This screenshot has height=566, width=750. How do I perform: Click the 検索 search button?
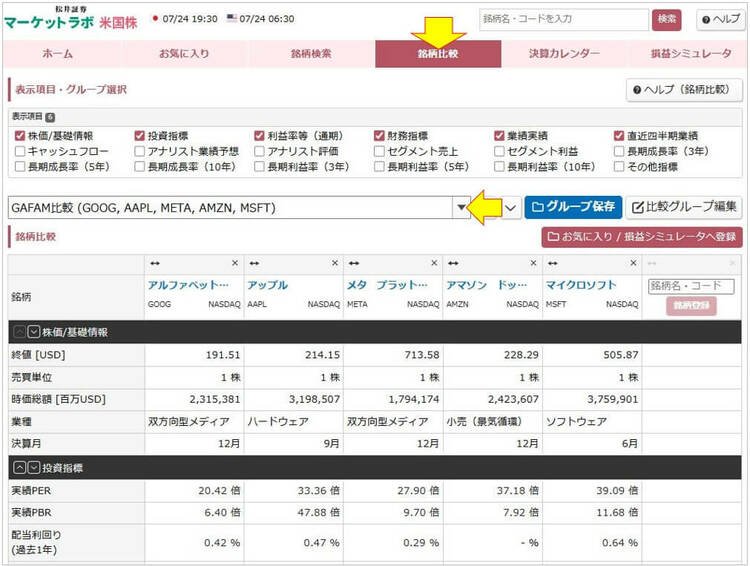tap(666, 20)
